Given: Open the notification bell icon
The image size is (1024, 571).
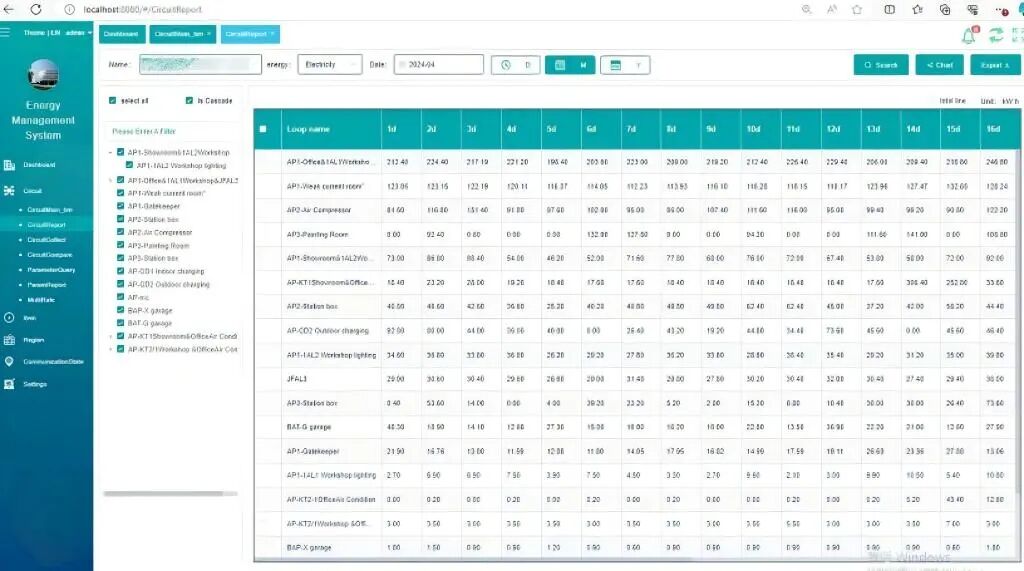Looking at the screenshot, I should (x=968, y=35).
